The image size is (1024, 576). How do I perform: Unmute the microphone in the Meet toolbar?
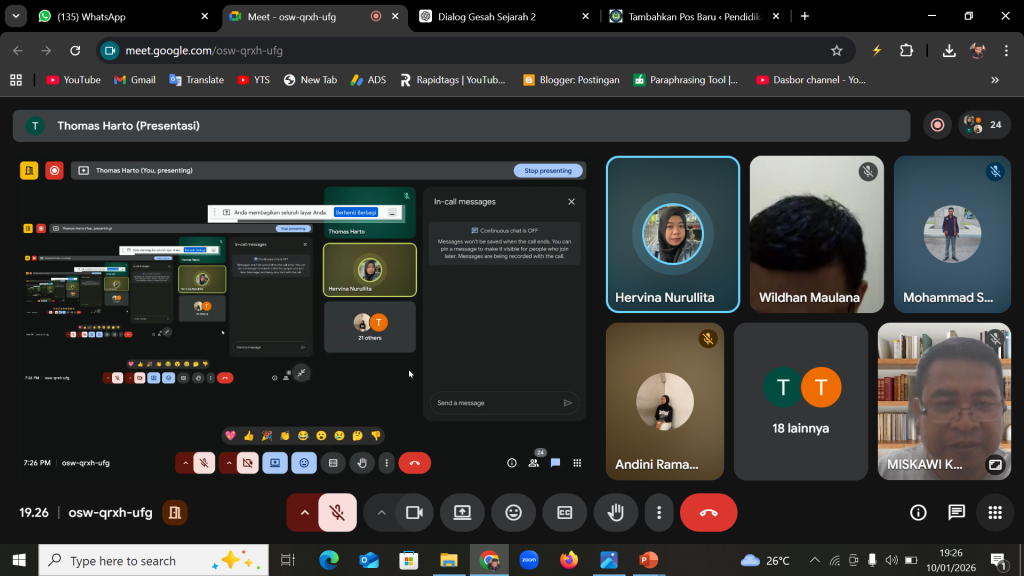point(338,513)
